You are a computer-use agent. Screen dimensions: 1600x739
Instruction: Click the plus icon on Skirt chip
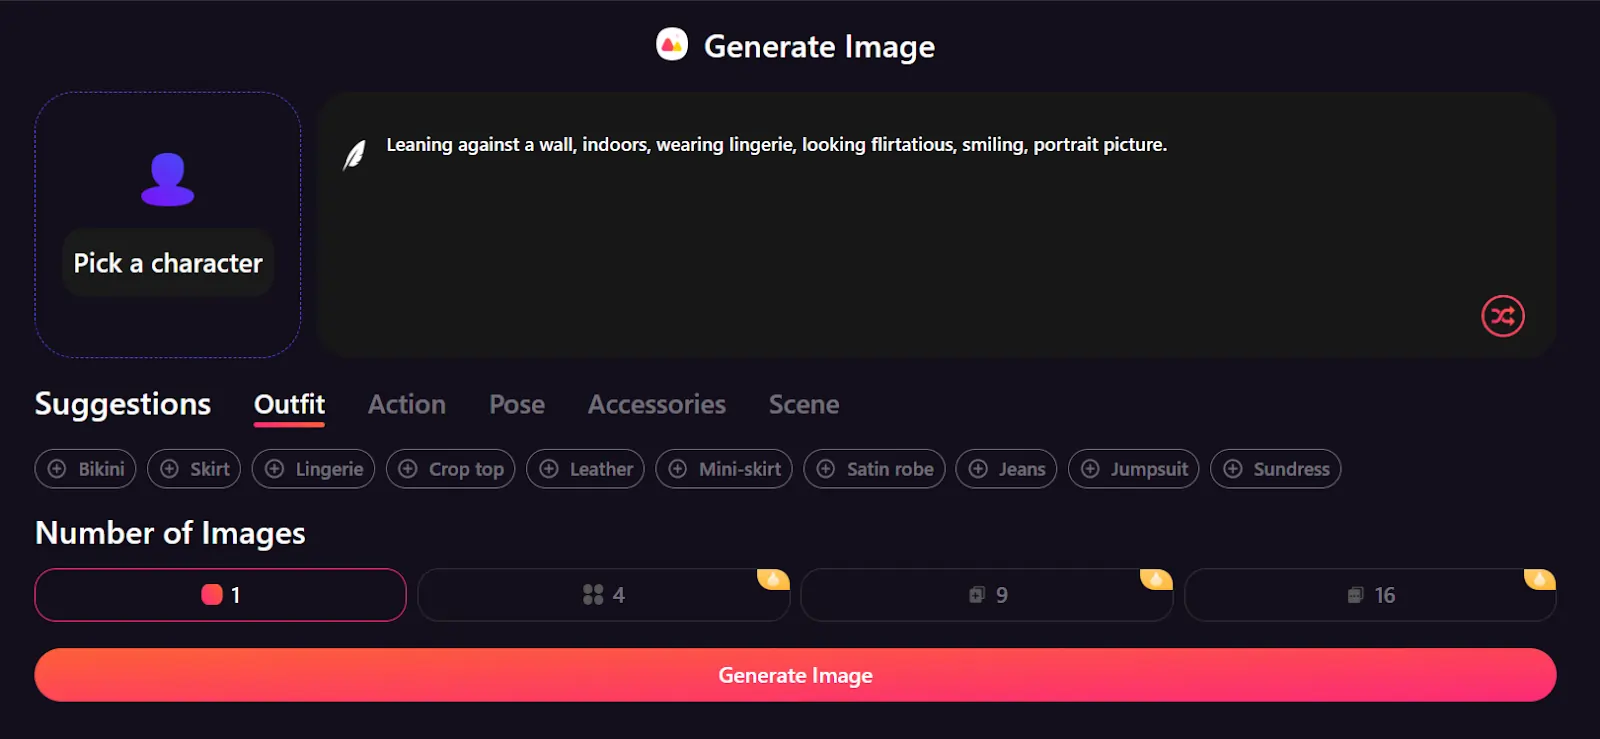pyautogui.click(x=169, y=469)
